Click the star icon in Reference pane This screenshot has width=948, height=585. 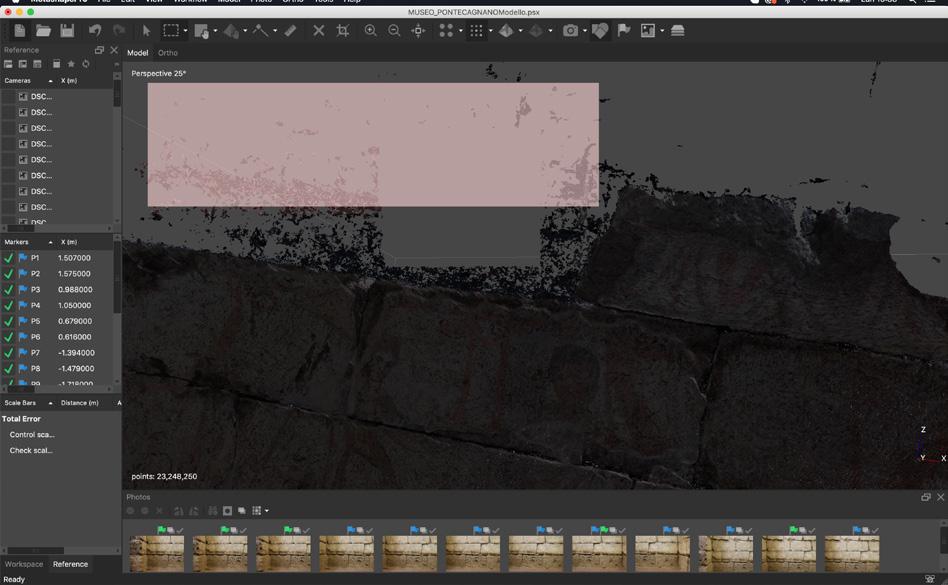(x=71, y=64)
